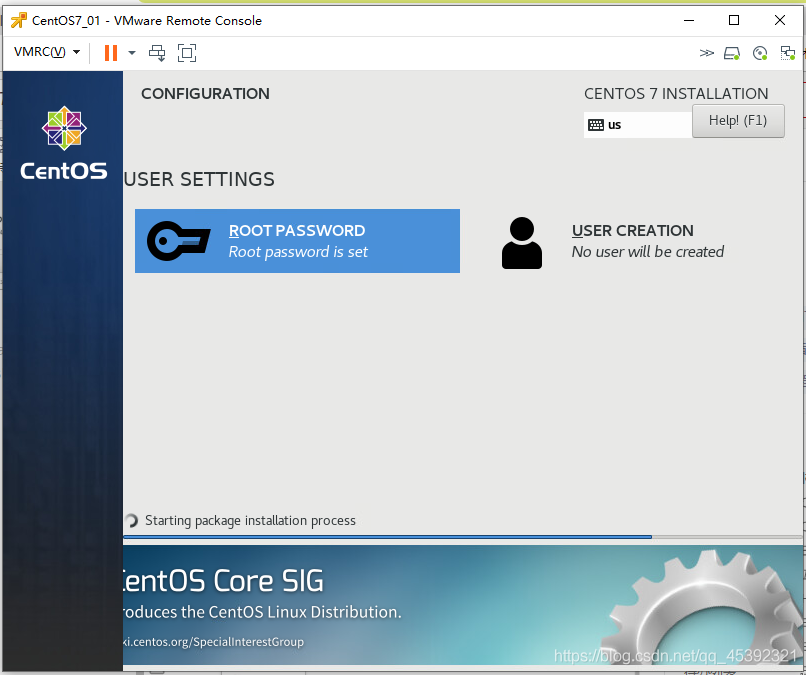Screen dimensions: 806x675
Task: Click the double chevron expand devices icon
Action: click(x=707, y=52)
